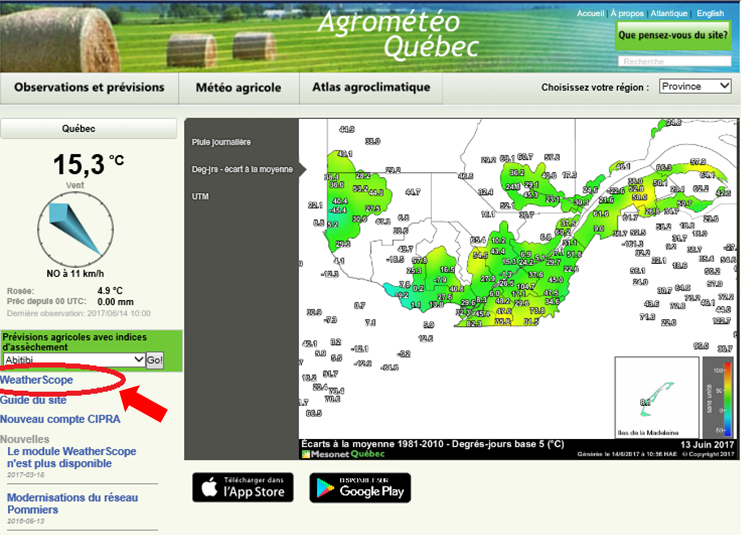
Task: Expand the Choisissez votre région dropdown
Action: [x=696, y=87]
